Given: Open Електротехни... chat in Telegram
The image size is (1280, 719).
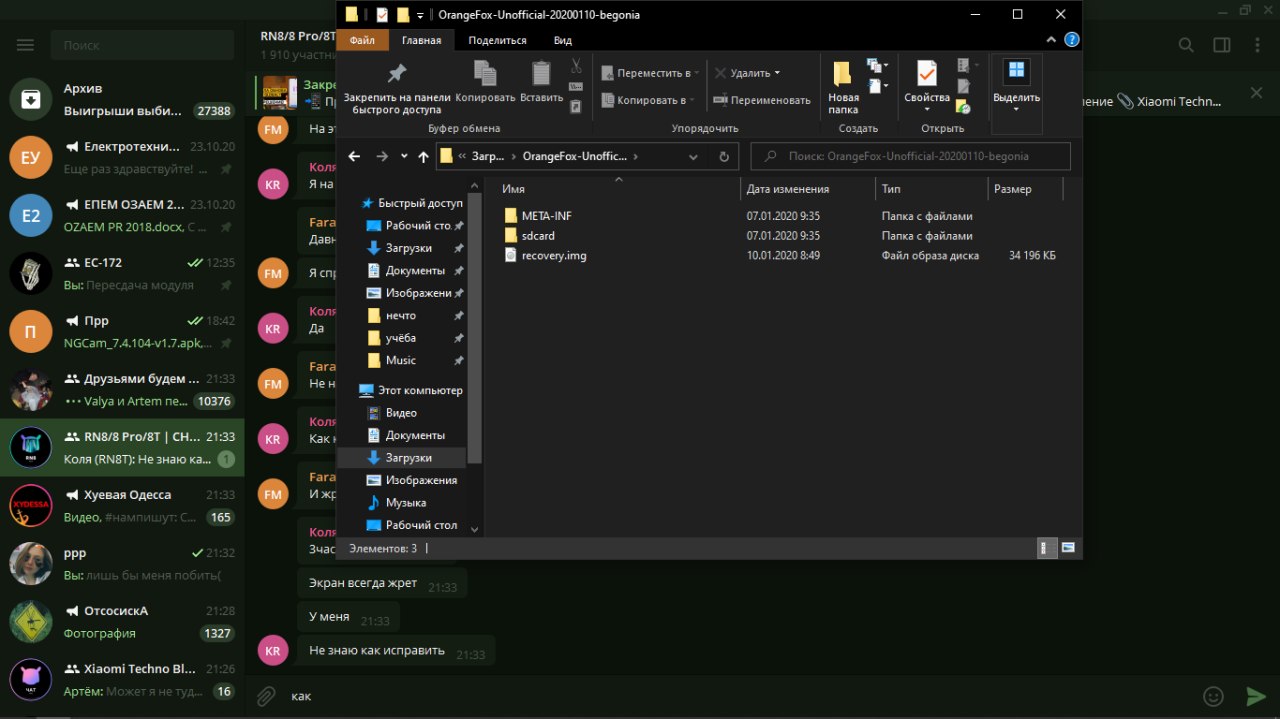Looking at the screenshot, I should click(122, 157).
